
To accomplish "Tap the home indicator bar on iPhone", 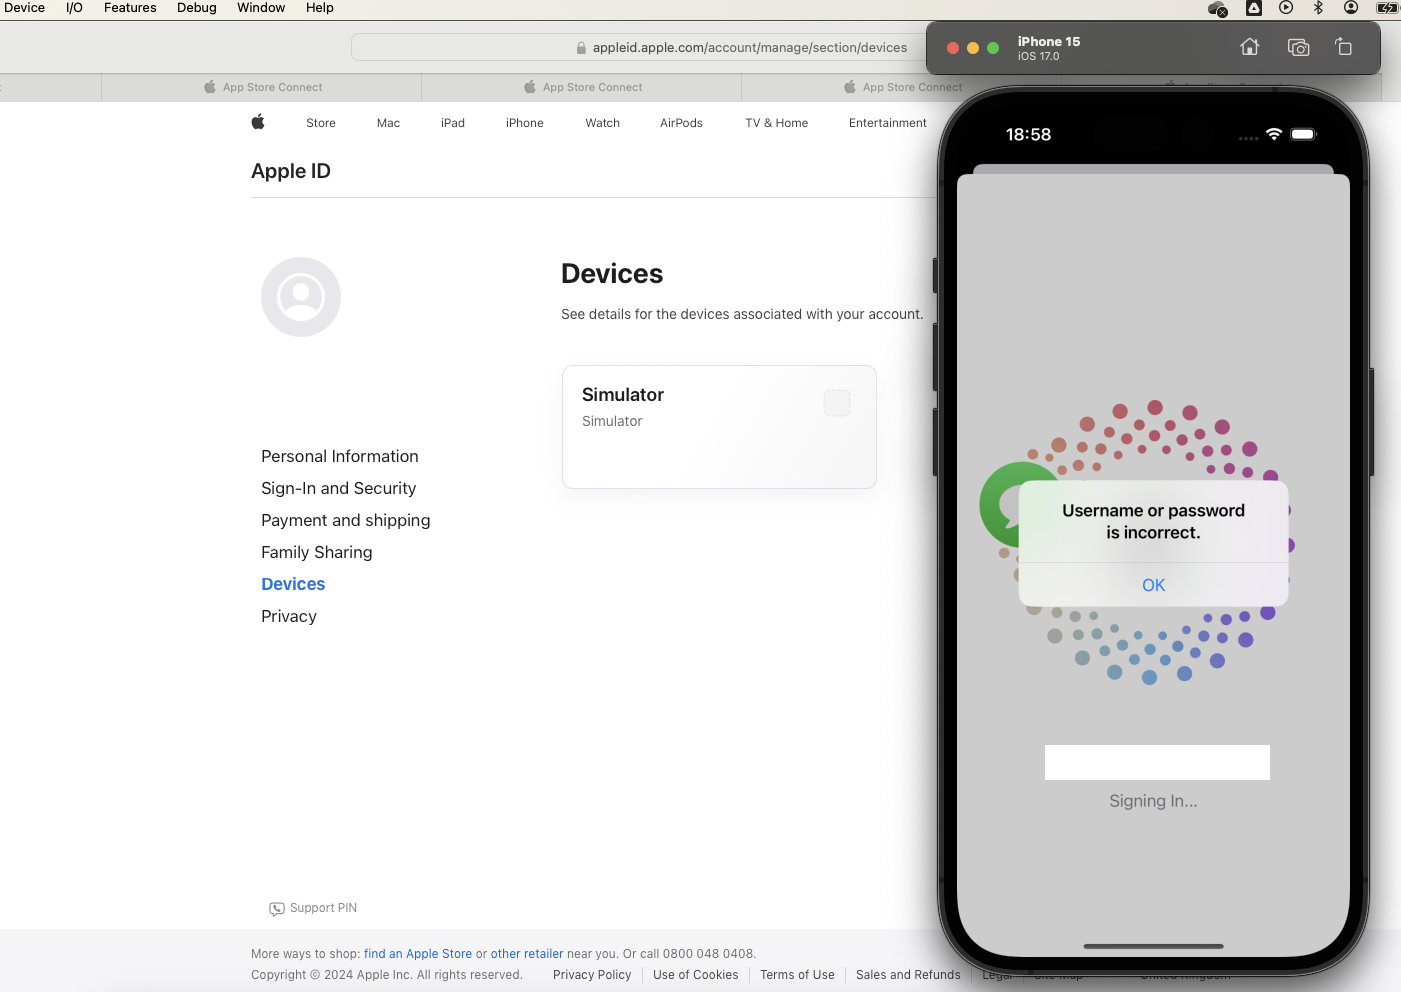I will 1153,946.
